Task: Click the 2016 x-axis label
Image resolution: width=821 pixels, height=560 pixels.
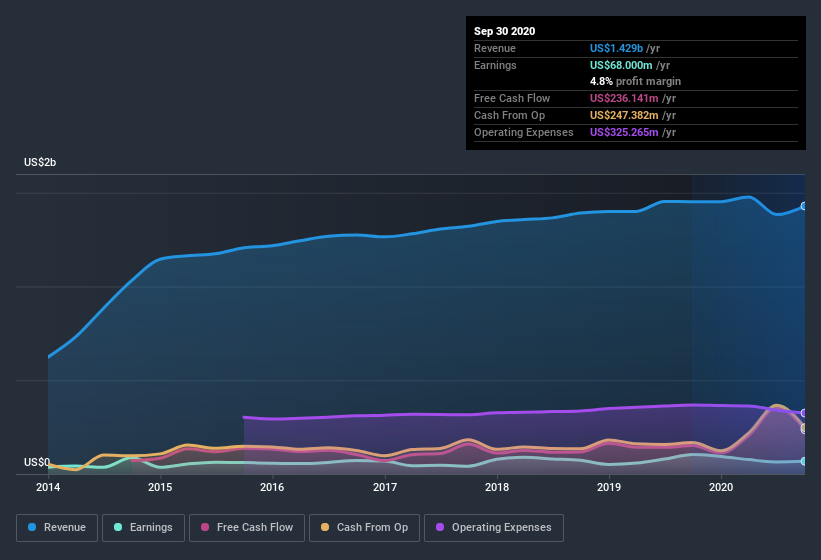Action: (x=272, y=487)
